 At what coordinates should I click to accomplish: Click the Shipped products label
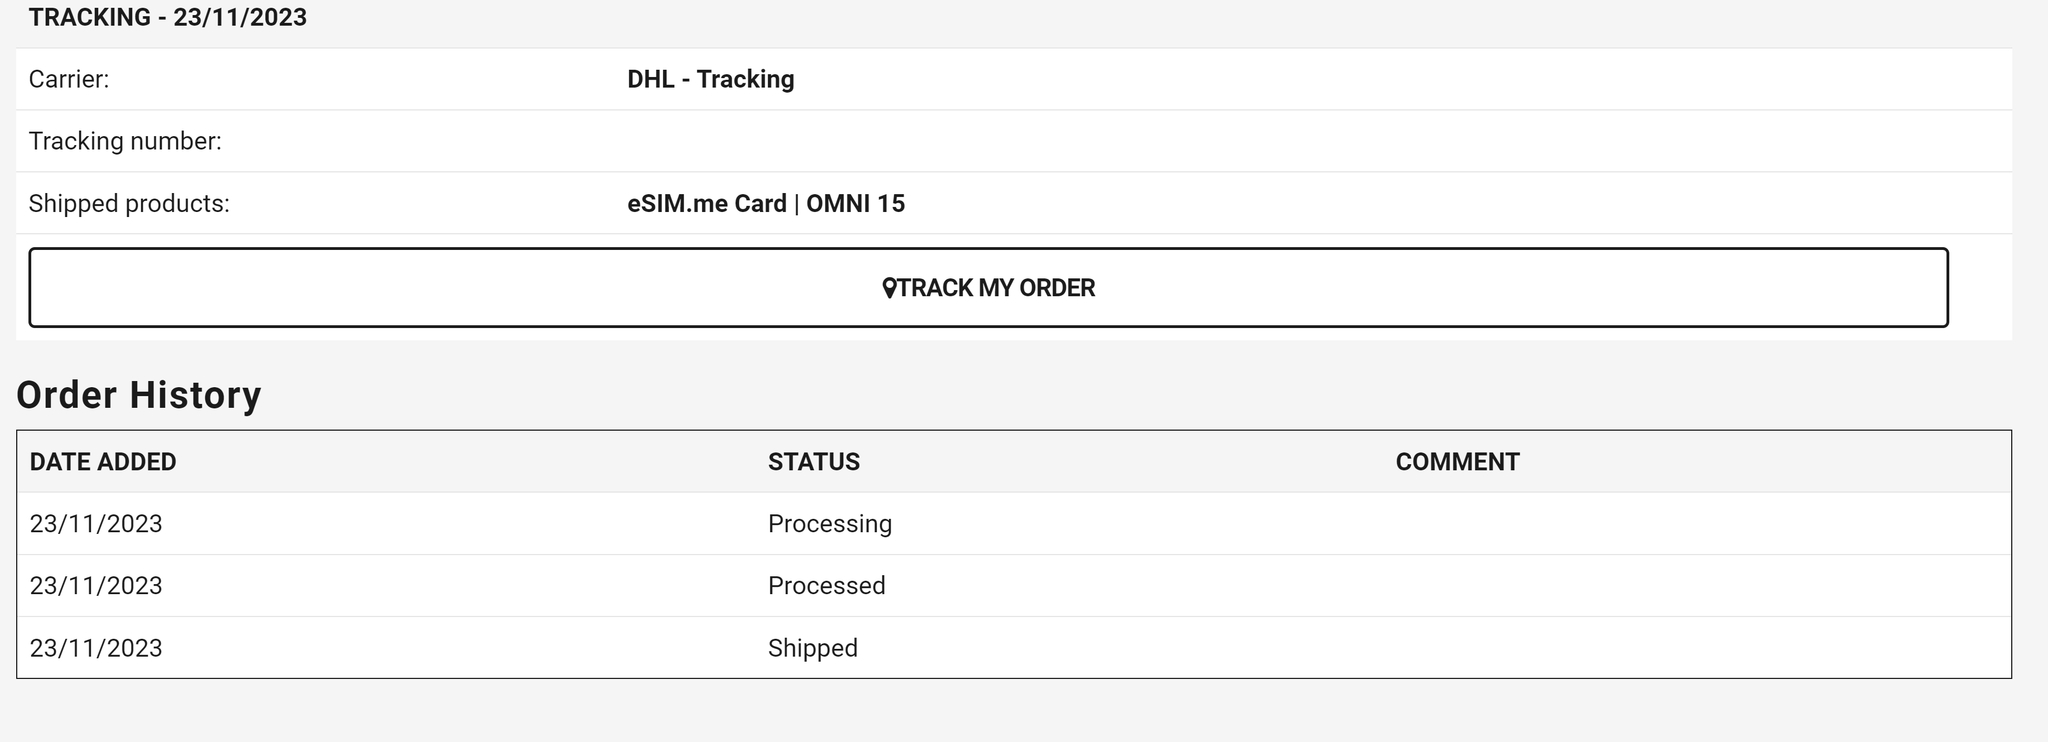pos(129,203)
